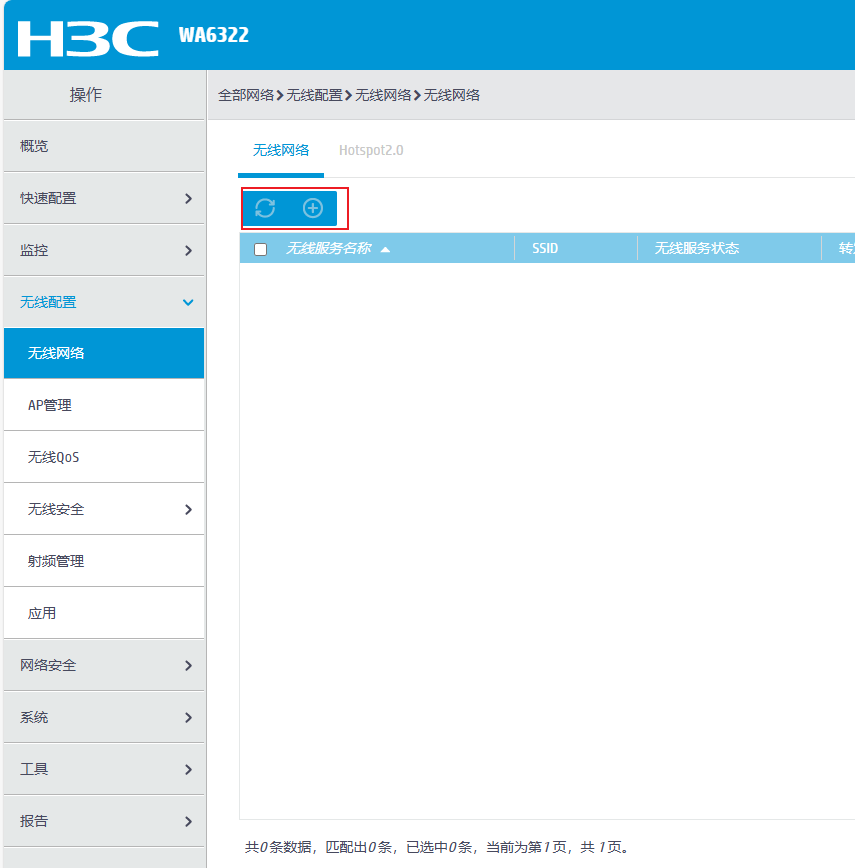Click the refresh icon on the toolbar
Image resolution: width=855 pixels, height=868 pixels.
tap(264, 208)
